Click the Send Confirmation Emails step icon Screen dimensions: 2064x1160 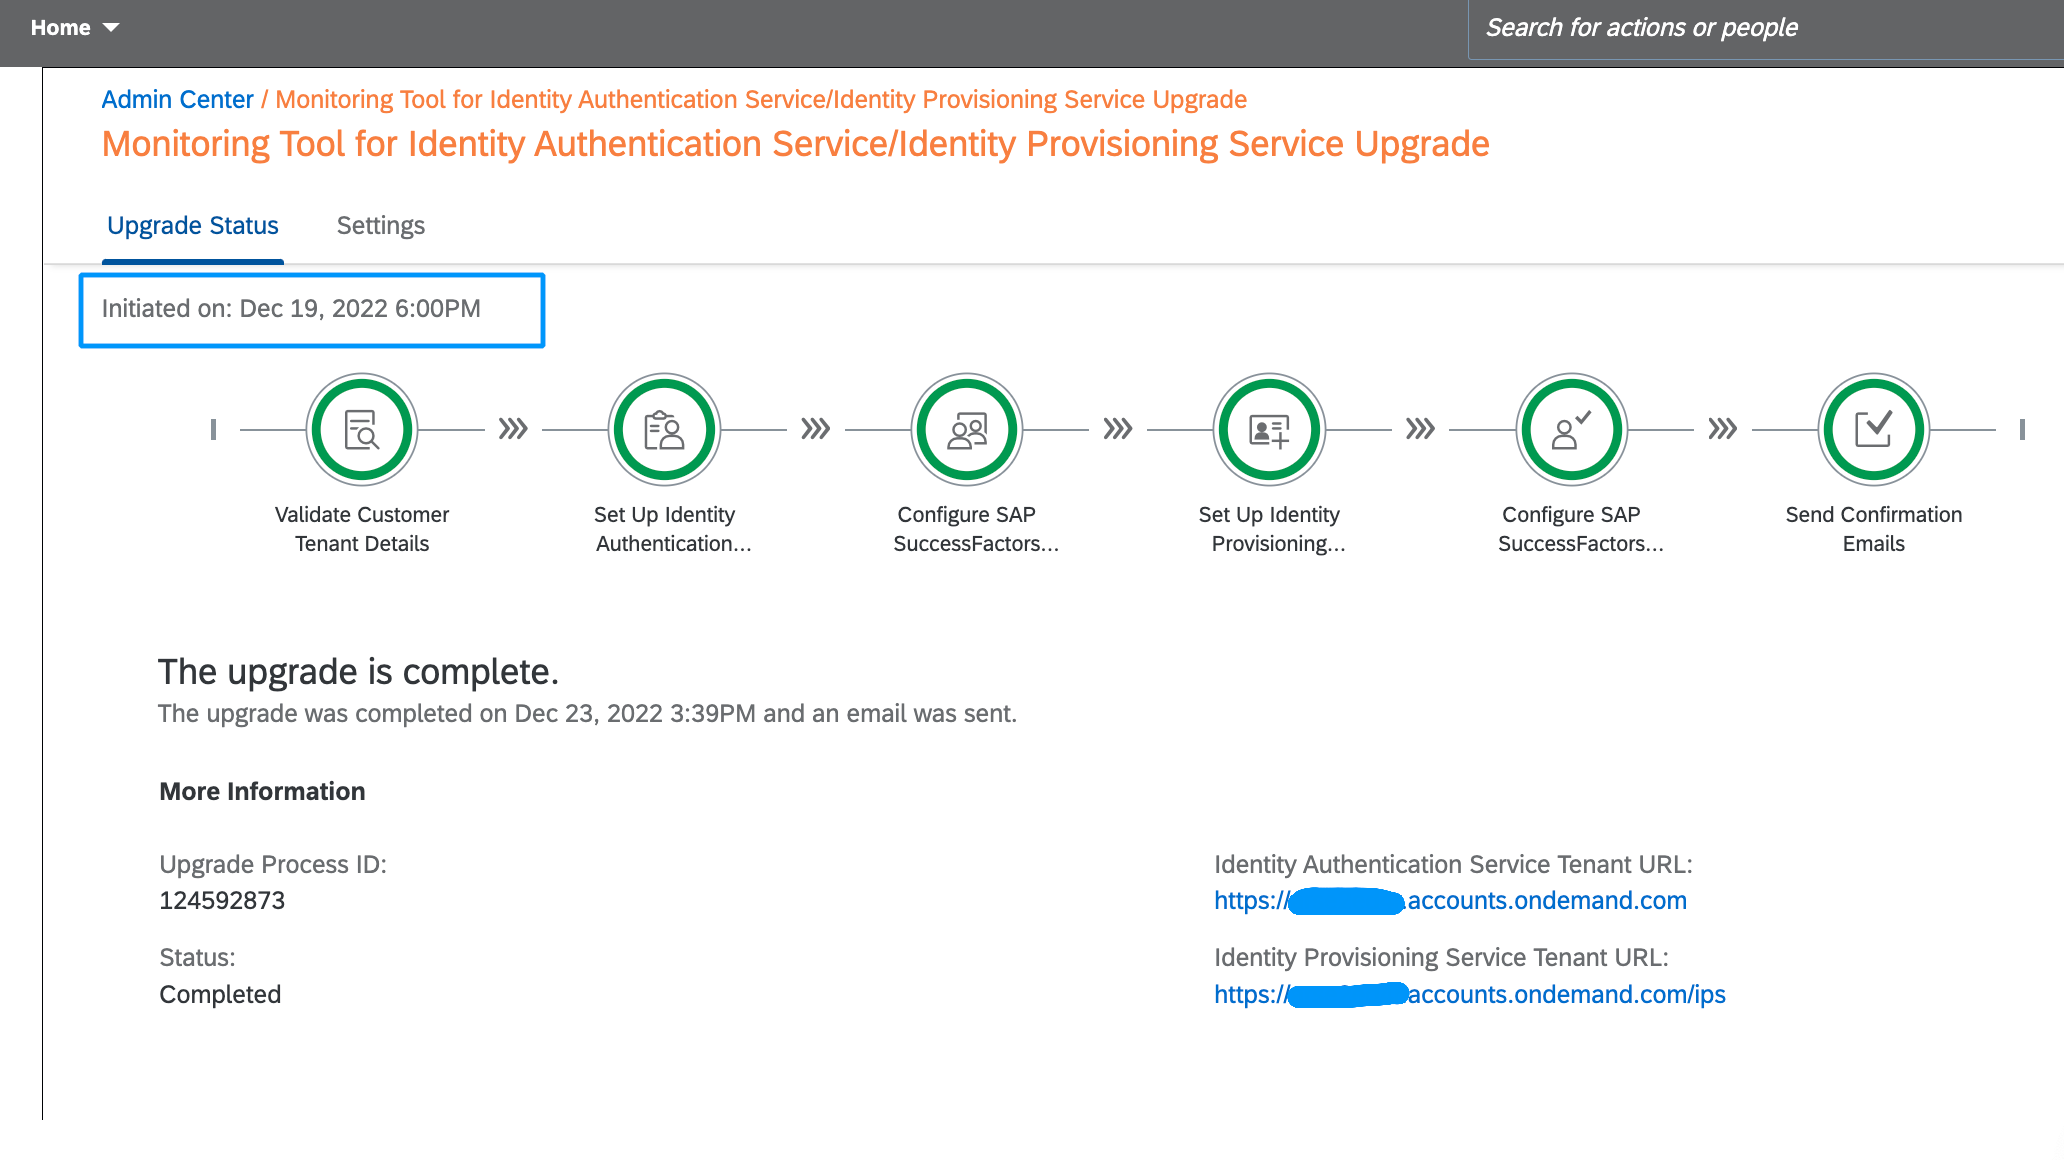click(x=1874, y=430)
